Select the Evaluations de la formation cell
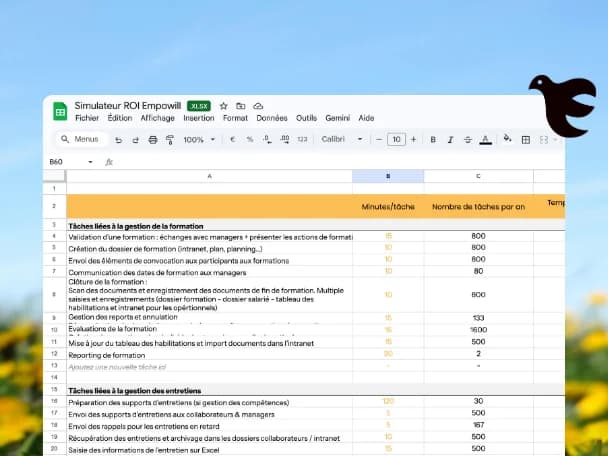Screen dimensions: 608x456 point(209,330)
